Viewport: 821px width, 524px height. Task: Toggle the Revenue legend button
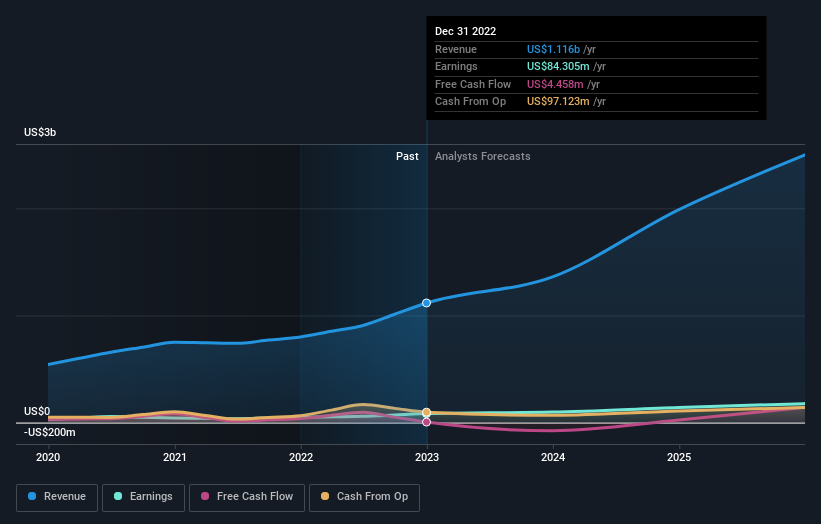[57, 497]
